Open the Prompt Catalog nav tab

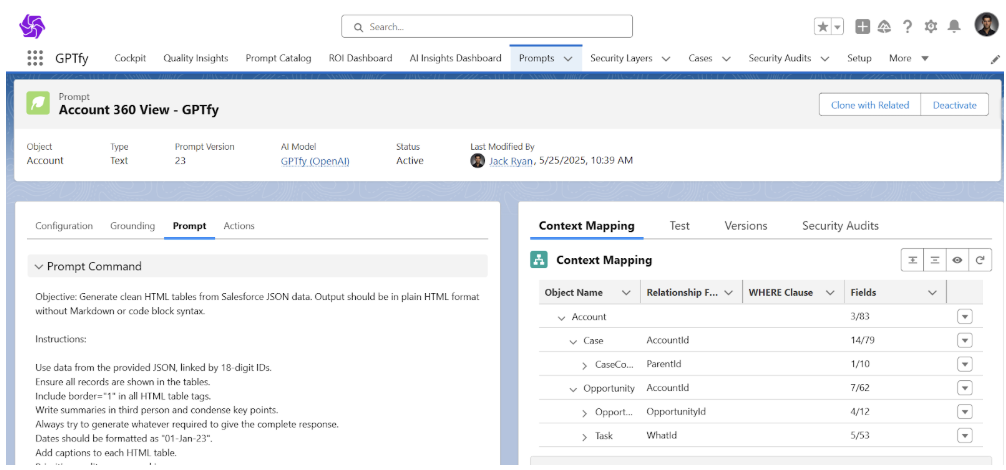pyautogui.click(x=278, y=58)
